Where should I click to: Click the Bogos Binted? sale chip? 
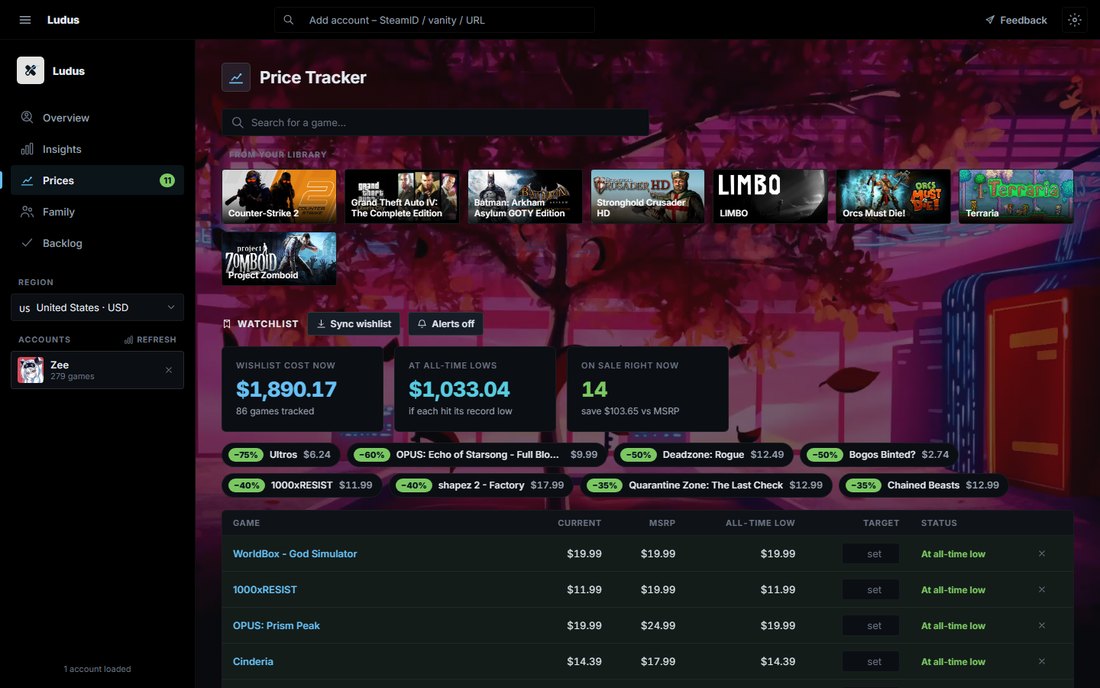[x=879, y=454]
